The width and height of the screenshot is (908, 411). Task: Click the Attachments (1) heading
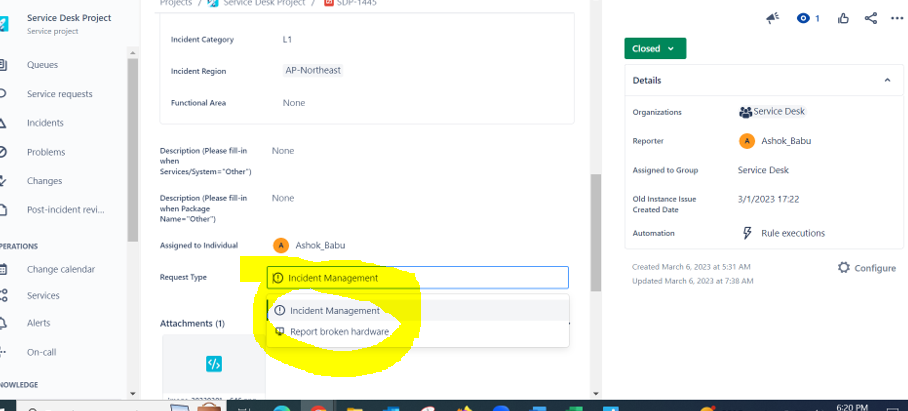[x=192, y=324]
